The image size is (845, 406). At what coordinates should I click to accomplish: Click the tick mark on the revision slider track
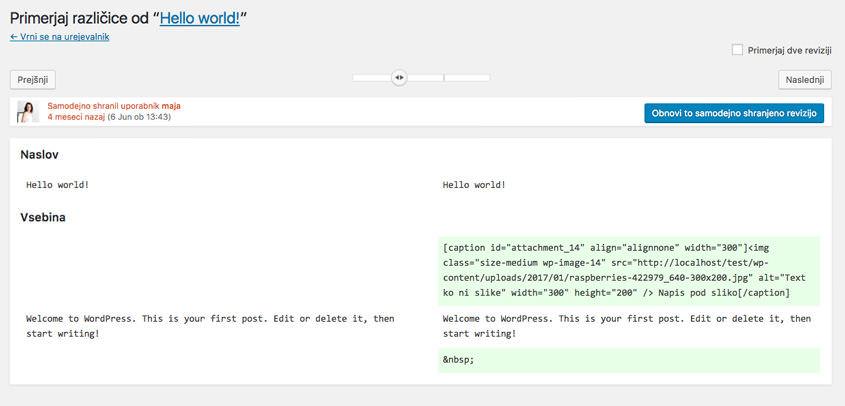[x=444, y=78]
